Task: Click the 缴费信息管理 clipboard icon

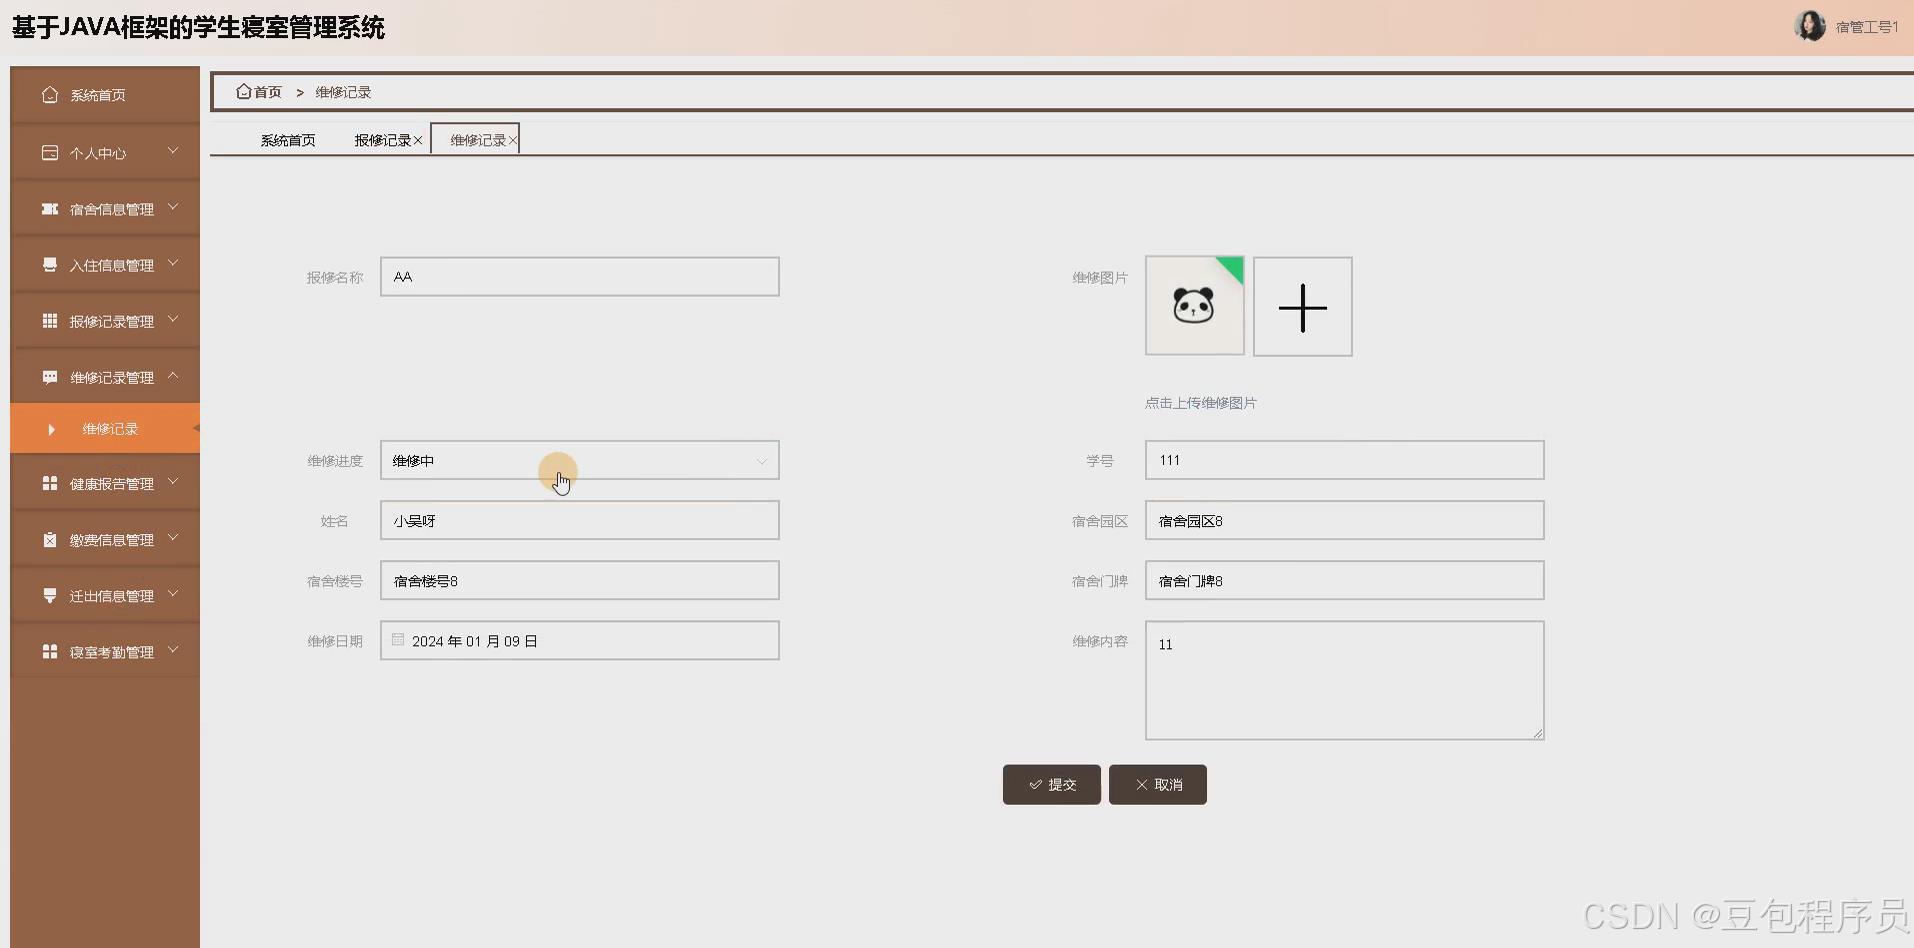Action: click(50, 539)
